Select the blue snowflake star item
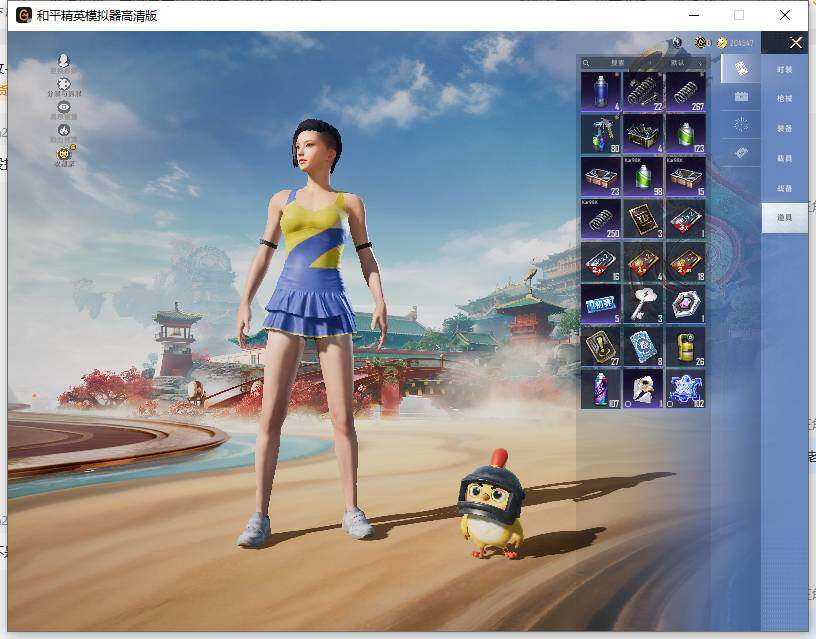This screenshot has width=816, height=639. [x=685, y=389]
